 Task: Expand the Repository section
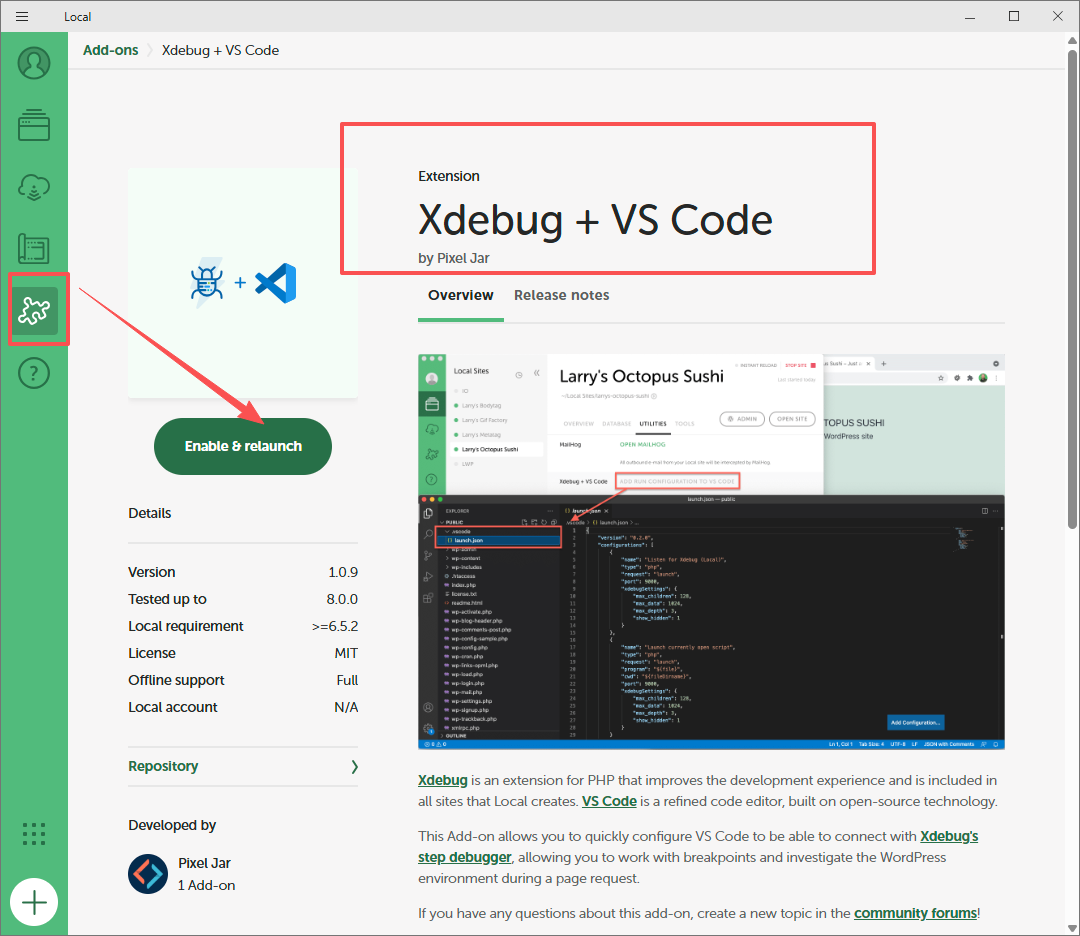click(242, 765)
